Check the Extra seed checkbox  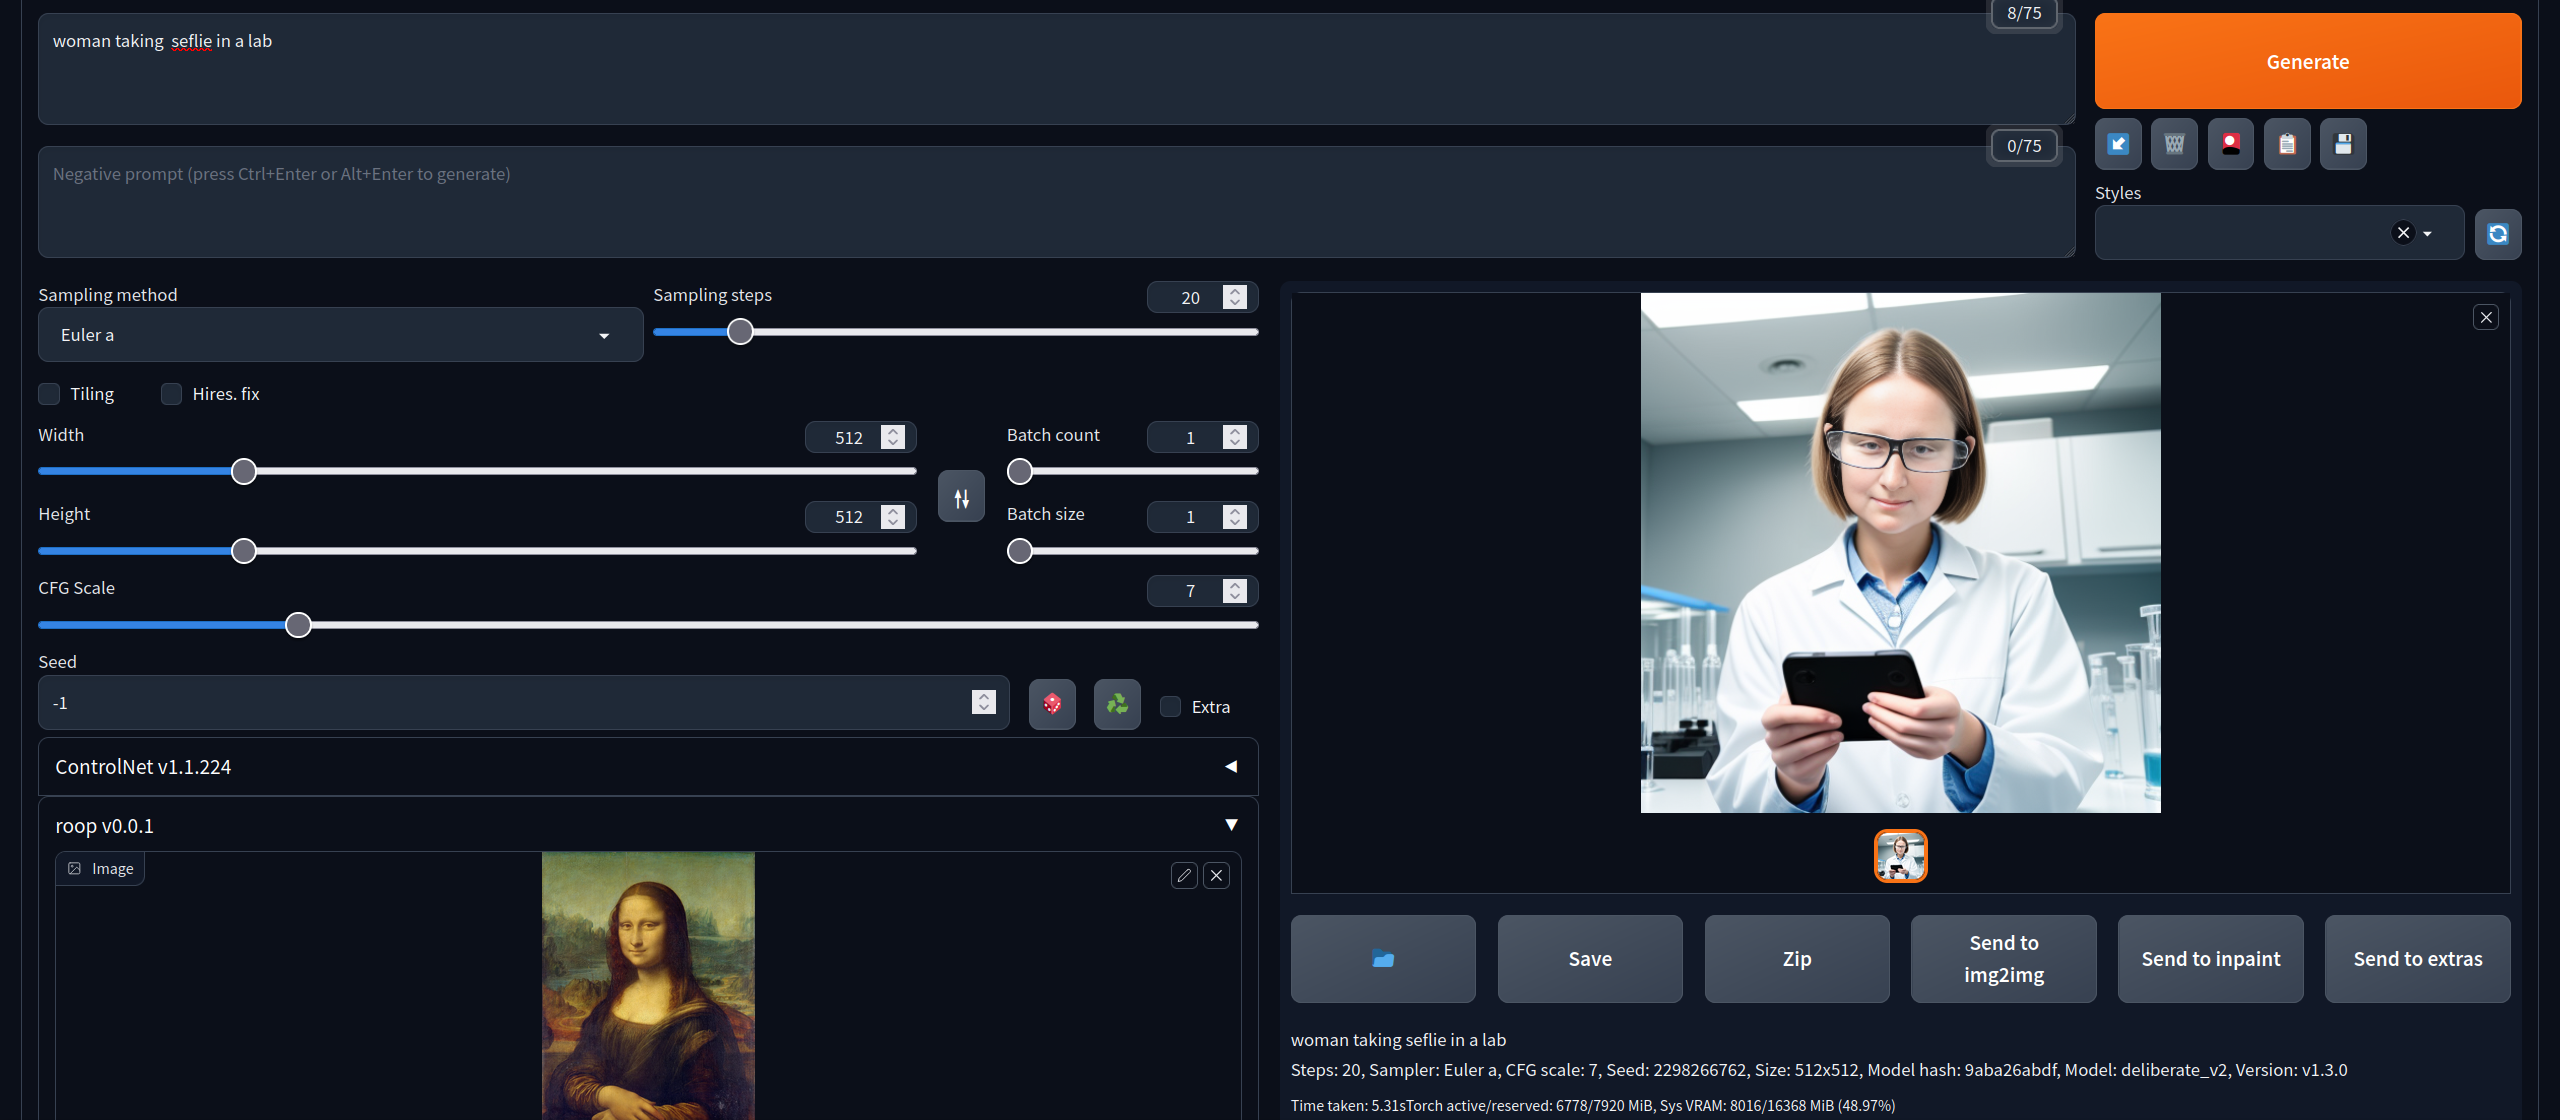(1170, 707)
